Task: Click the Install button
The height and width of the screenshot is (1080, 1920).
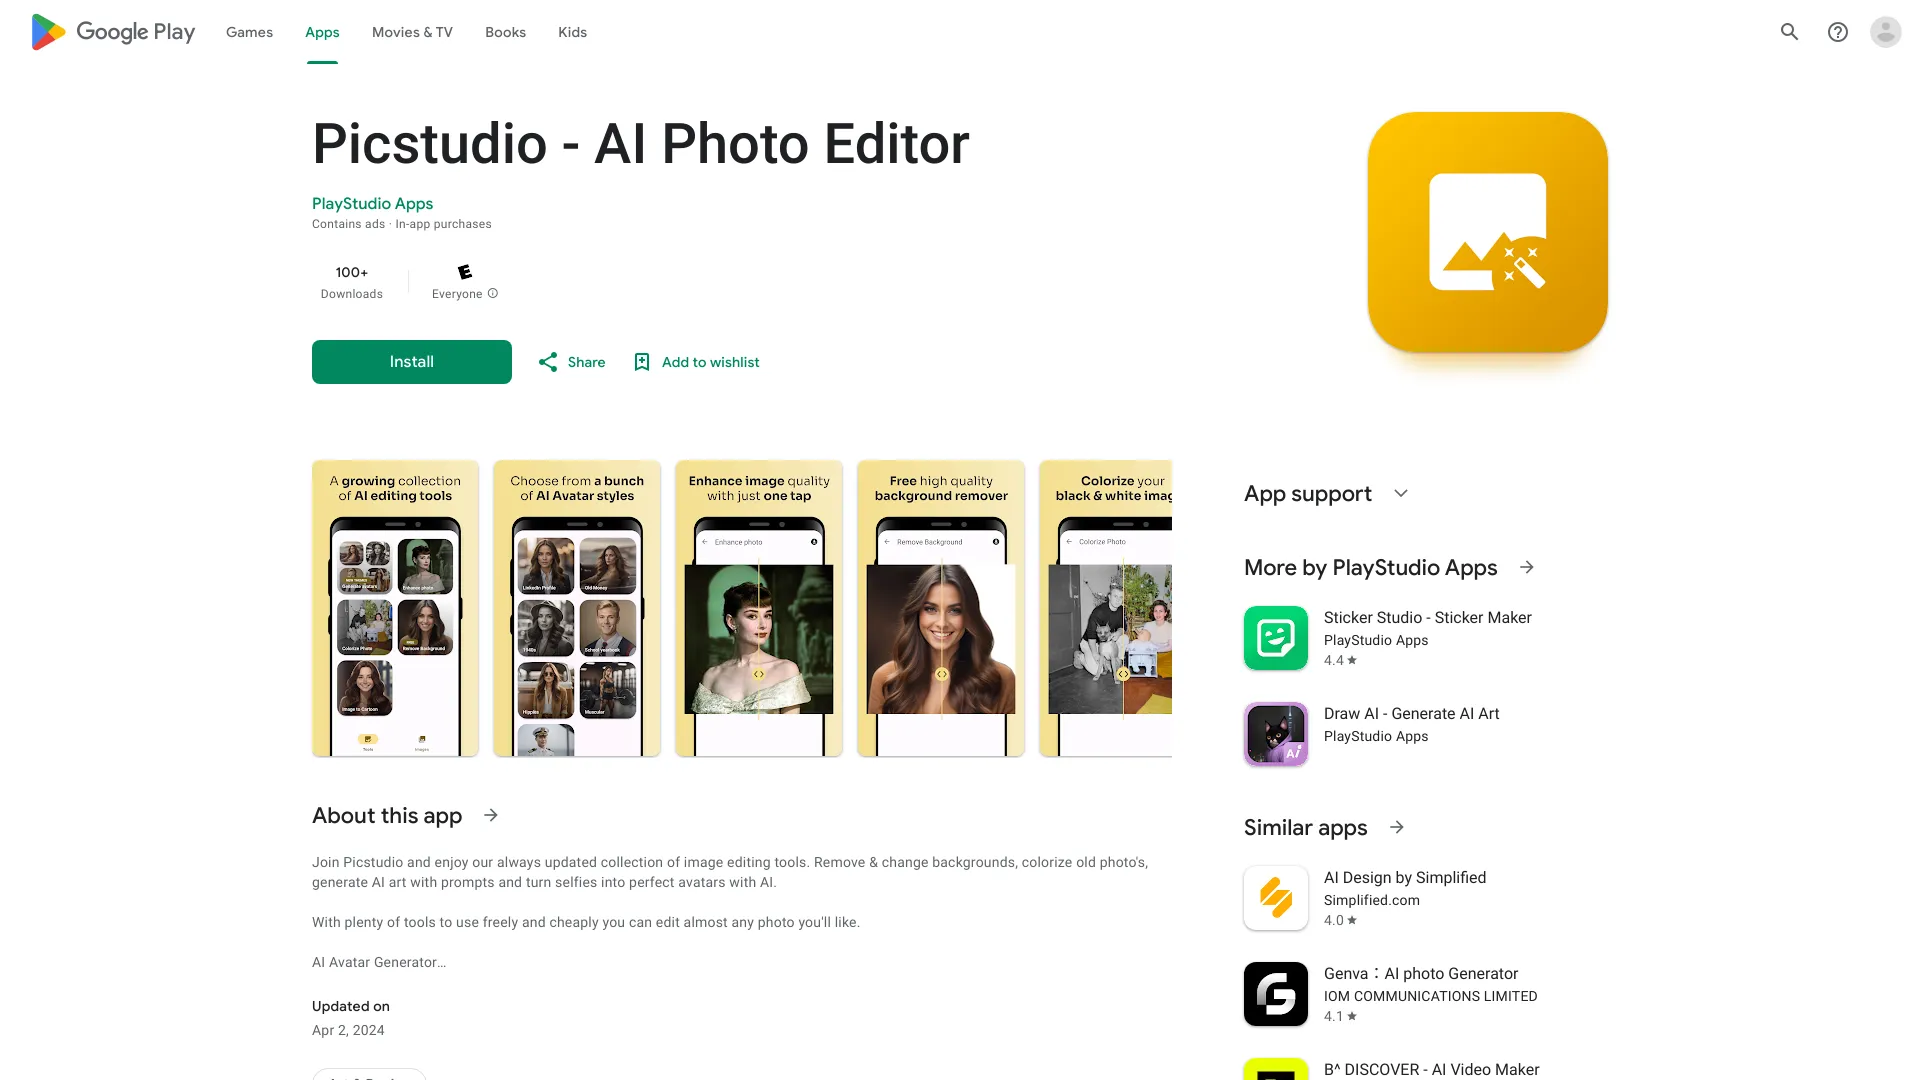Action: pyautogui.click(x=411, y=361)
